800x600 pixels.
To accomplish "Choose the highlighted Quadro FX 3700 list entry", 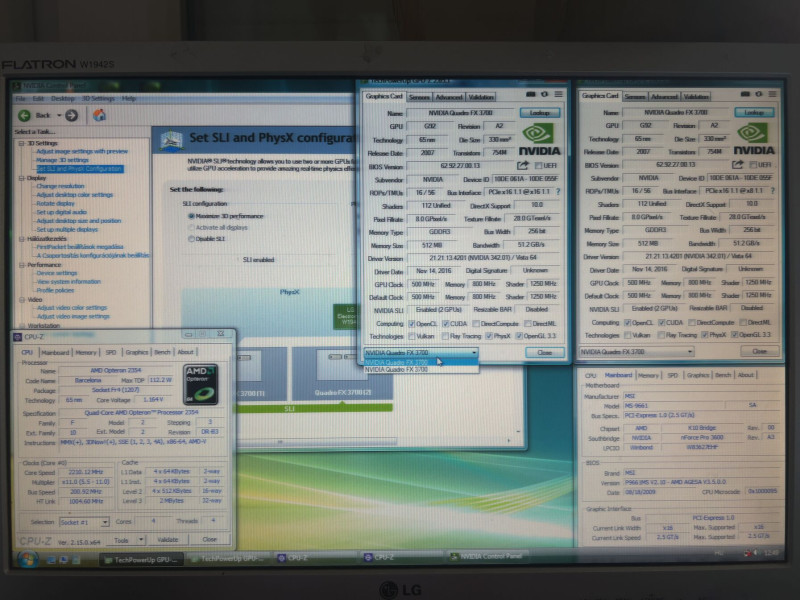I will coord(421,362).
